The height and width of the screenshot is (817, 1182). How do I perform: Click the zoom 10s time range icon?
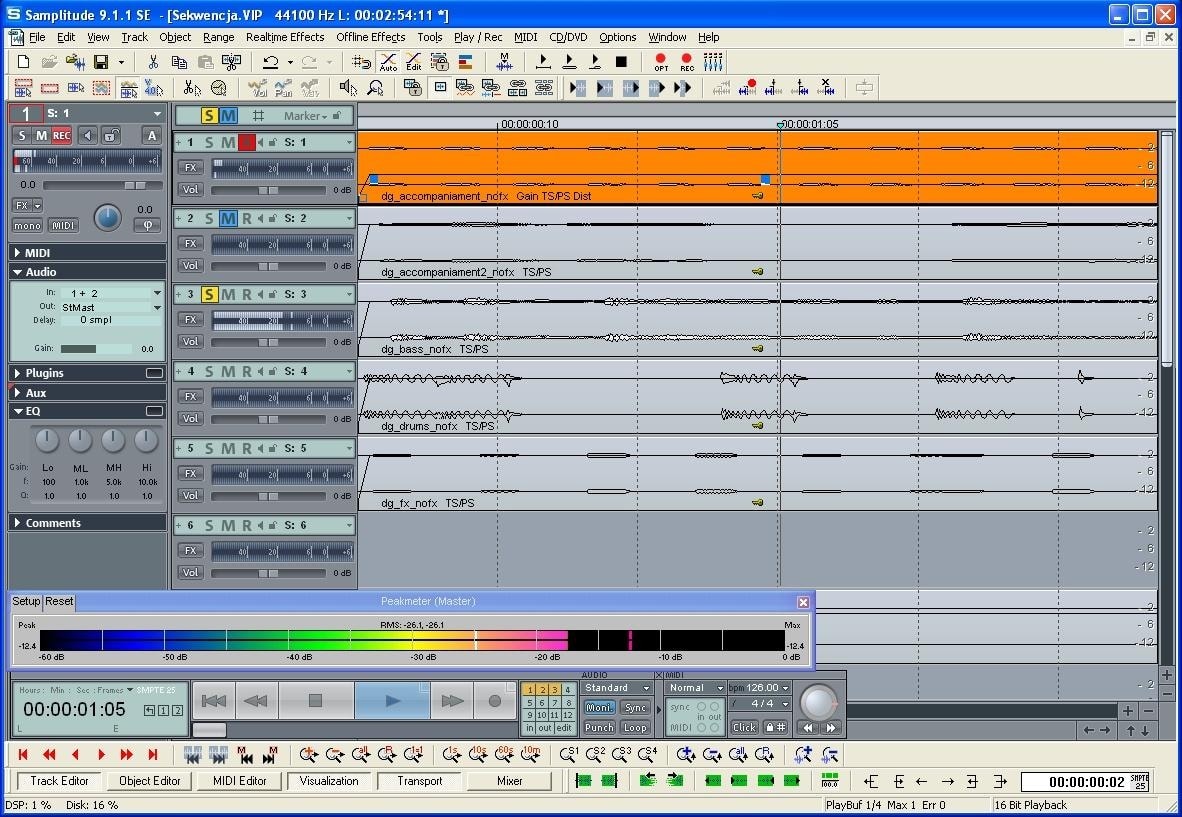pyautogui.click(x=478, y=755)
